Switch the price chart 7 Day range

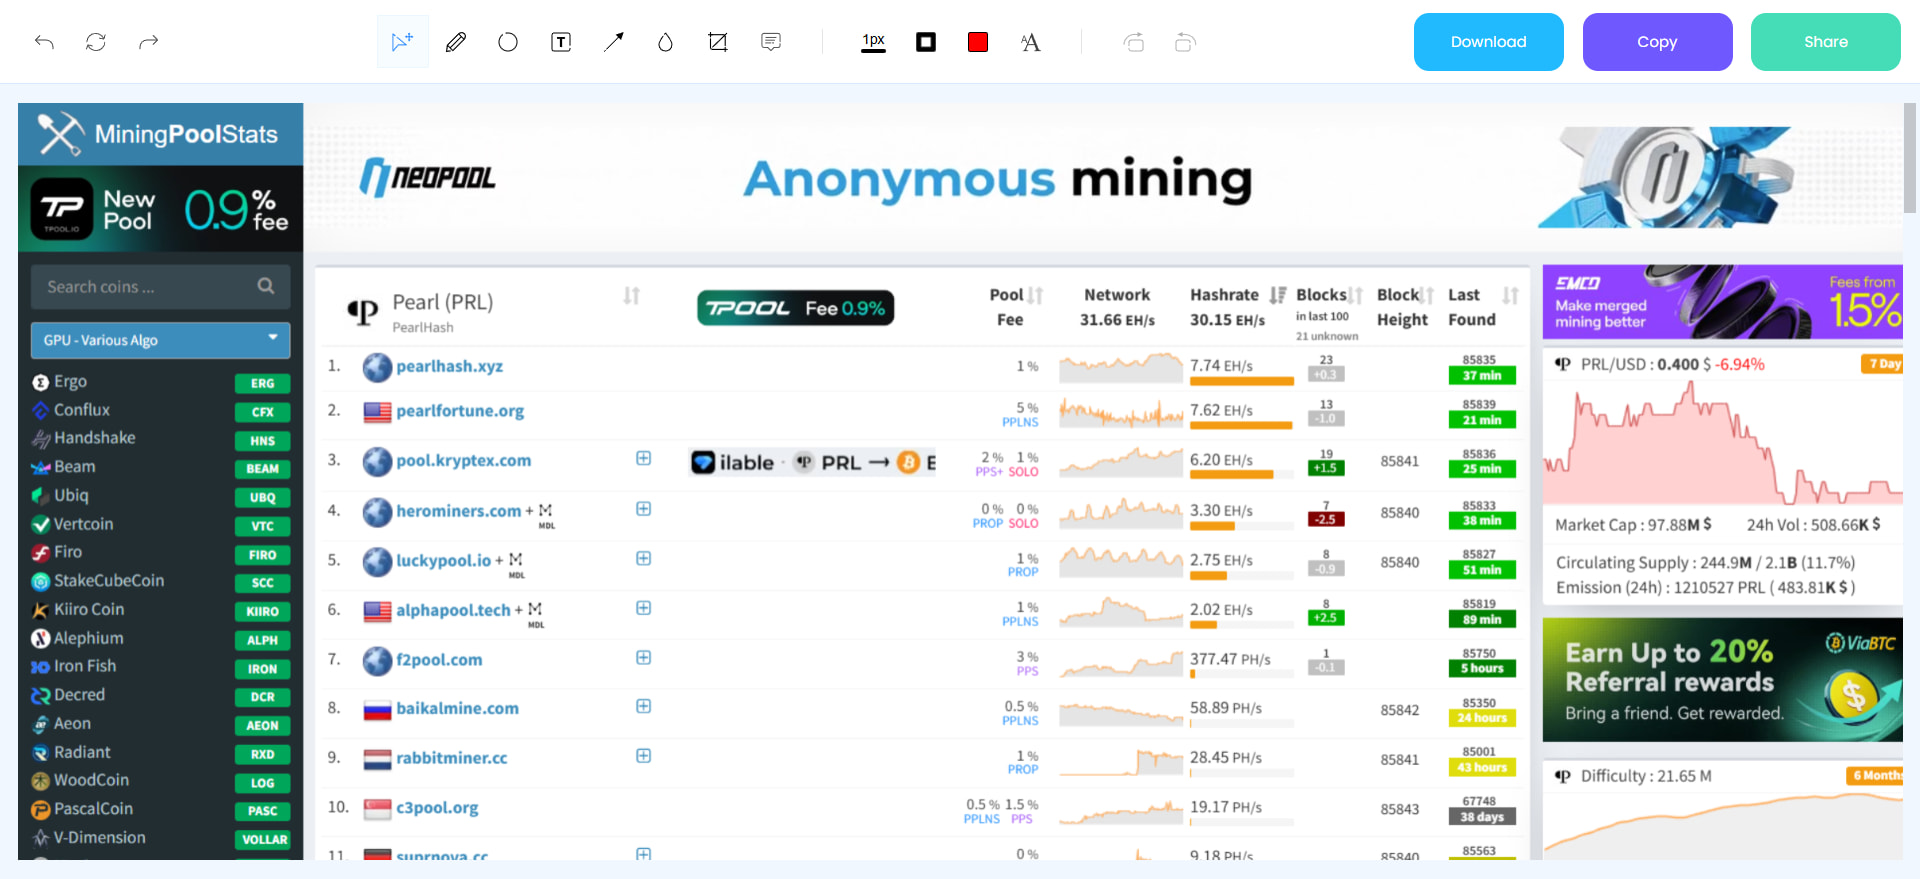tap(1882, 364)
